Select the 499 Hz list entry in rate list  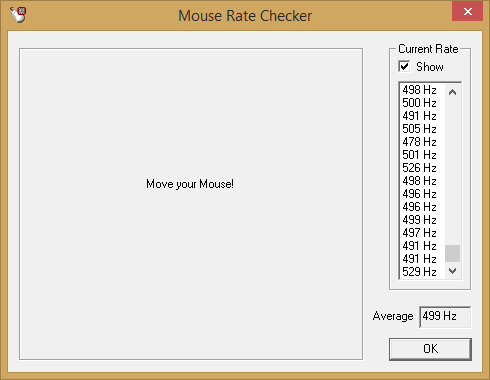(x=422, y=220)
